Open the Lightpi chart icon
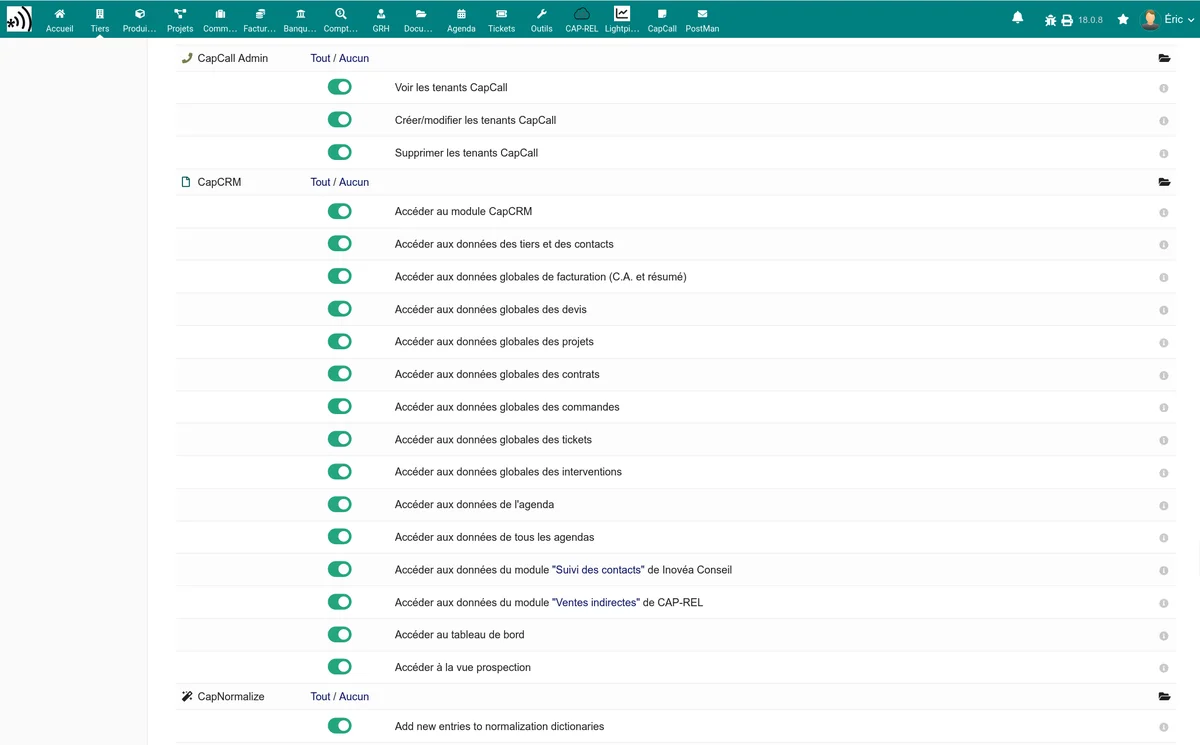This screenshot has height=745, width=1200. click(x=622, y=14)
